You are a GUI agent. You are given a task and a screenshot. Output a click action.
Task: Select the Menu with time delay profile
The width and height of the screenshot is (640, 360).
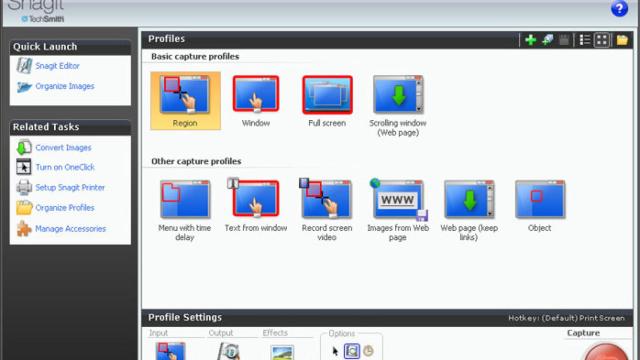coord(185,210)
